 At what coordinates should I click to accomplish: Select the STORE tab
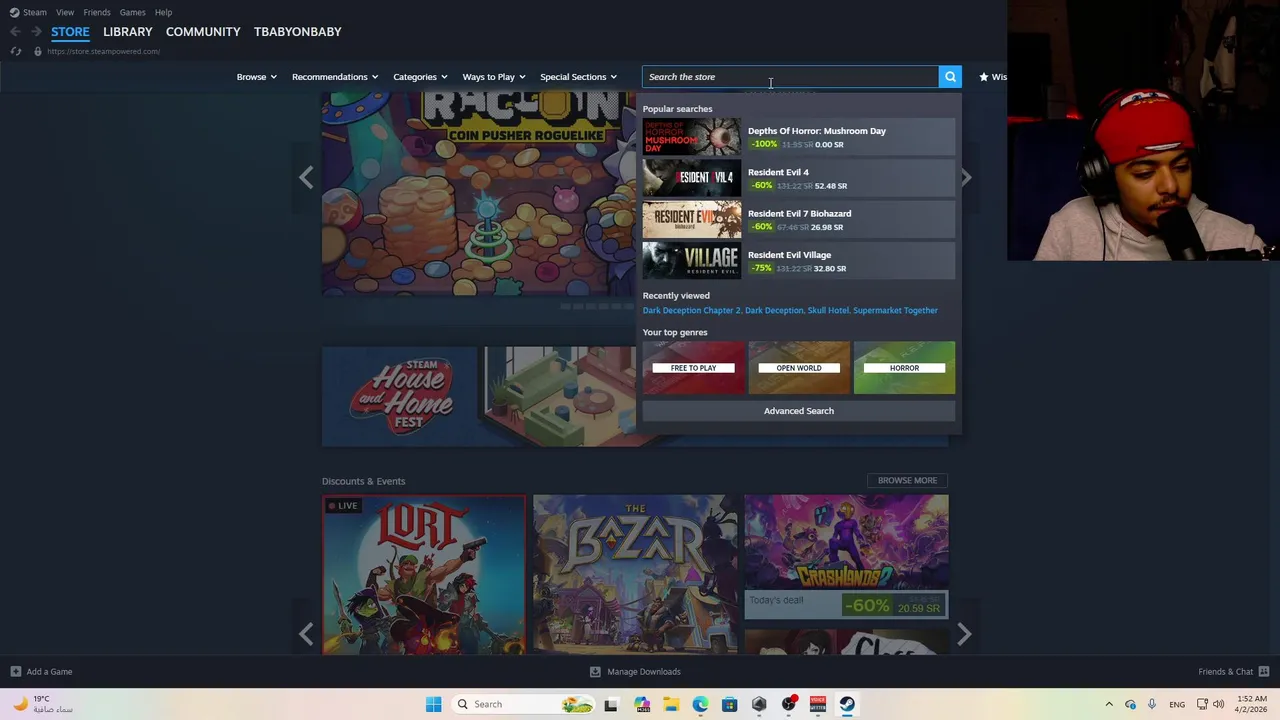(70, 32)
